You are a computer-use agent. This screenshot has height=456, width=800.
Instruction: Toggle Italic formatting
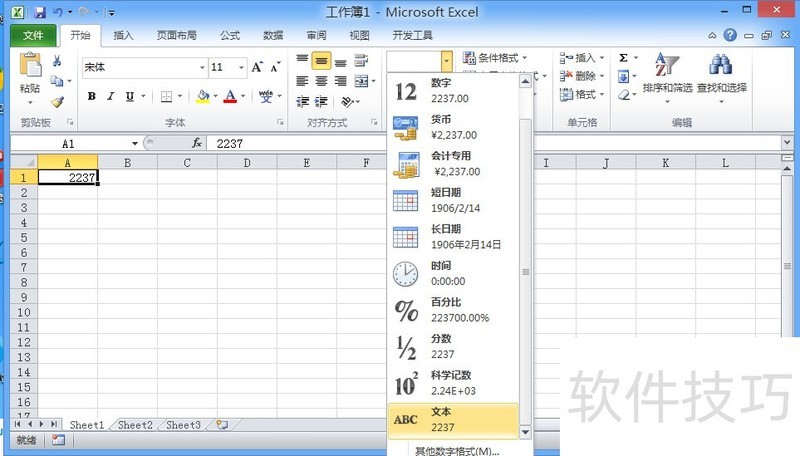(111, 96)
